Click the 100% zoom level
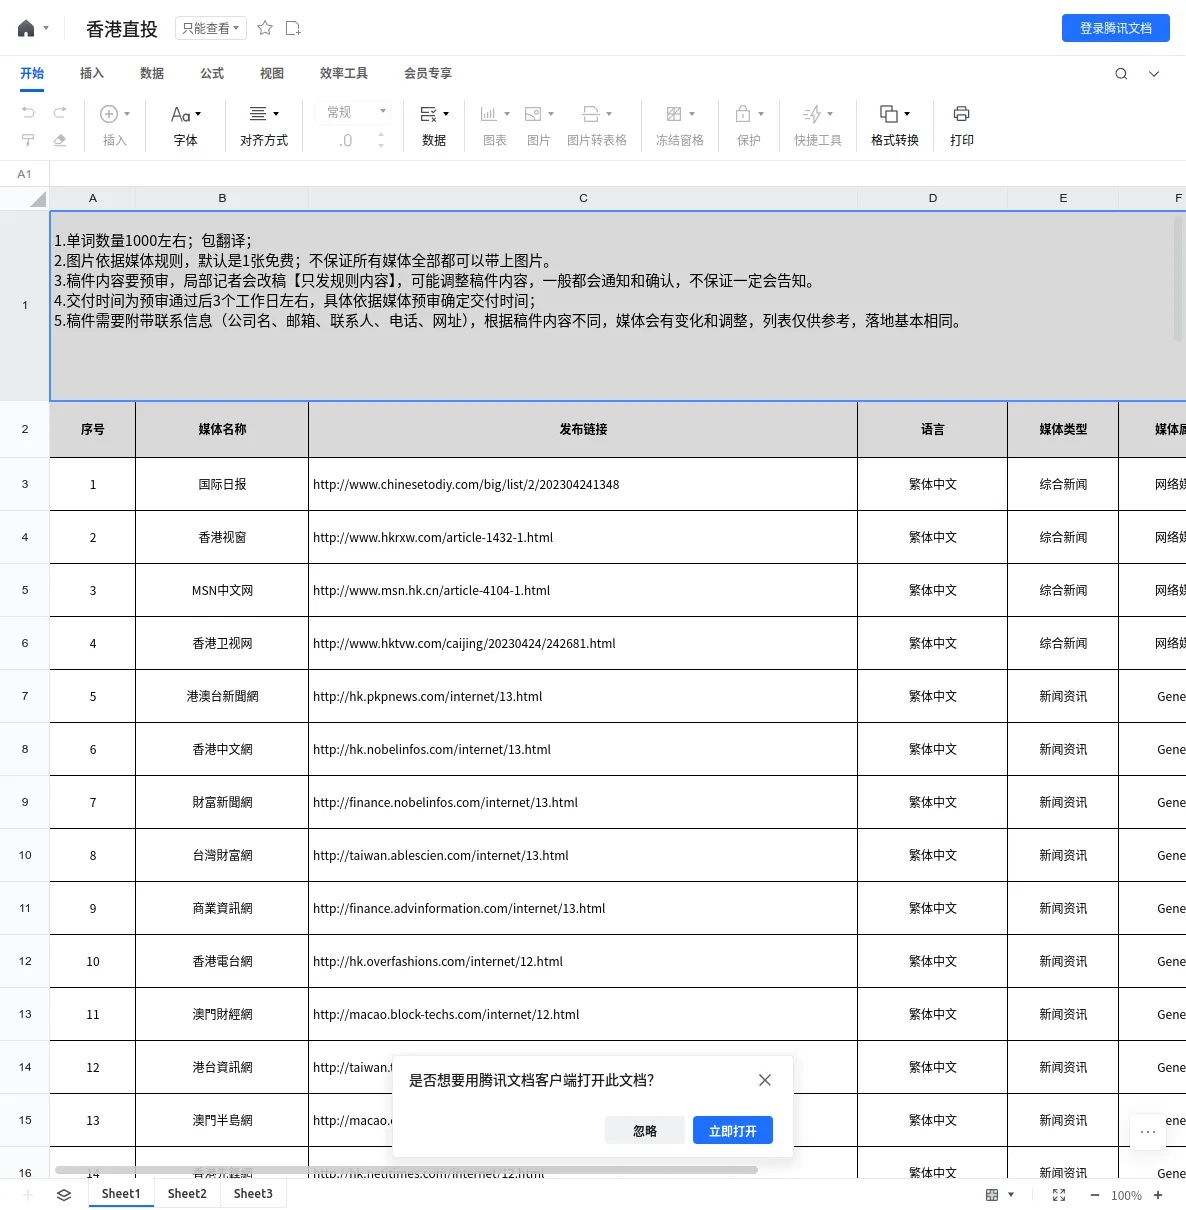Viewport: 1186px width, 1210px height. (x=1126, y=1195)
